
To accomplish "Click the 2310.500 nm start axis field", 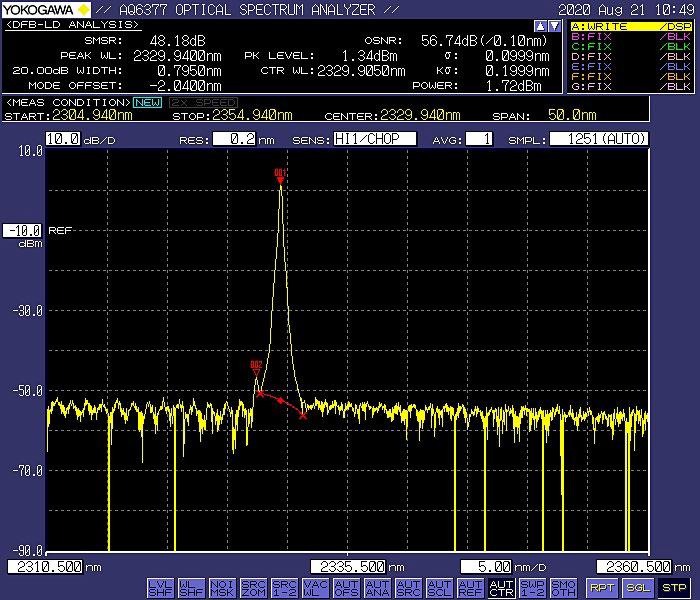I will (x=45, y=567).
